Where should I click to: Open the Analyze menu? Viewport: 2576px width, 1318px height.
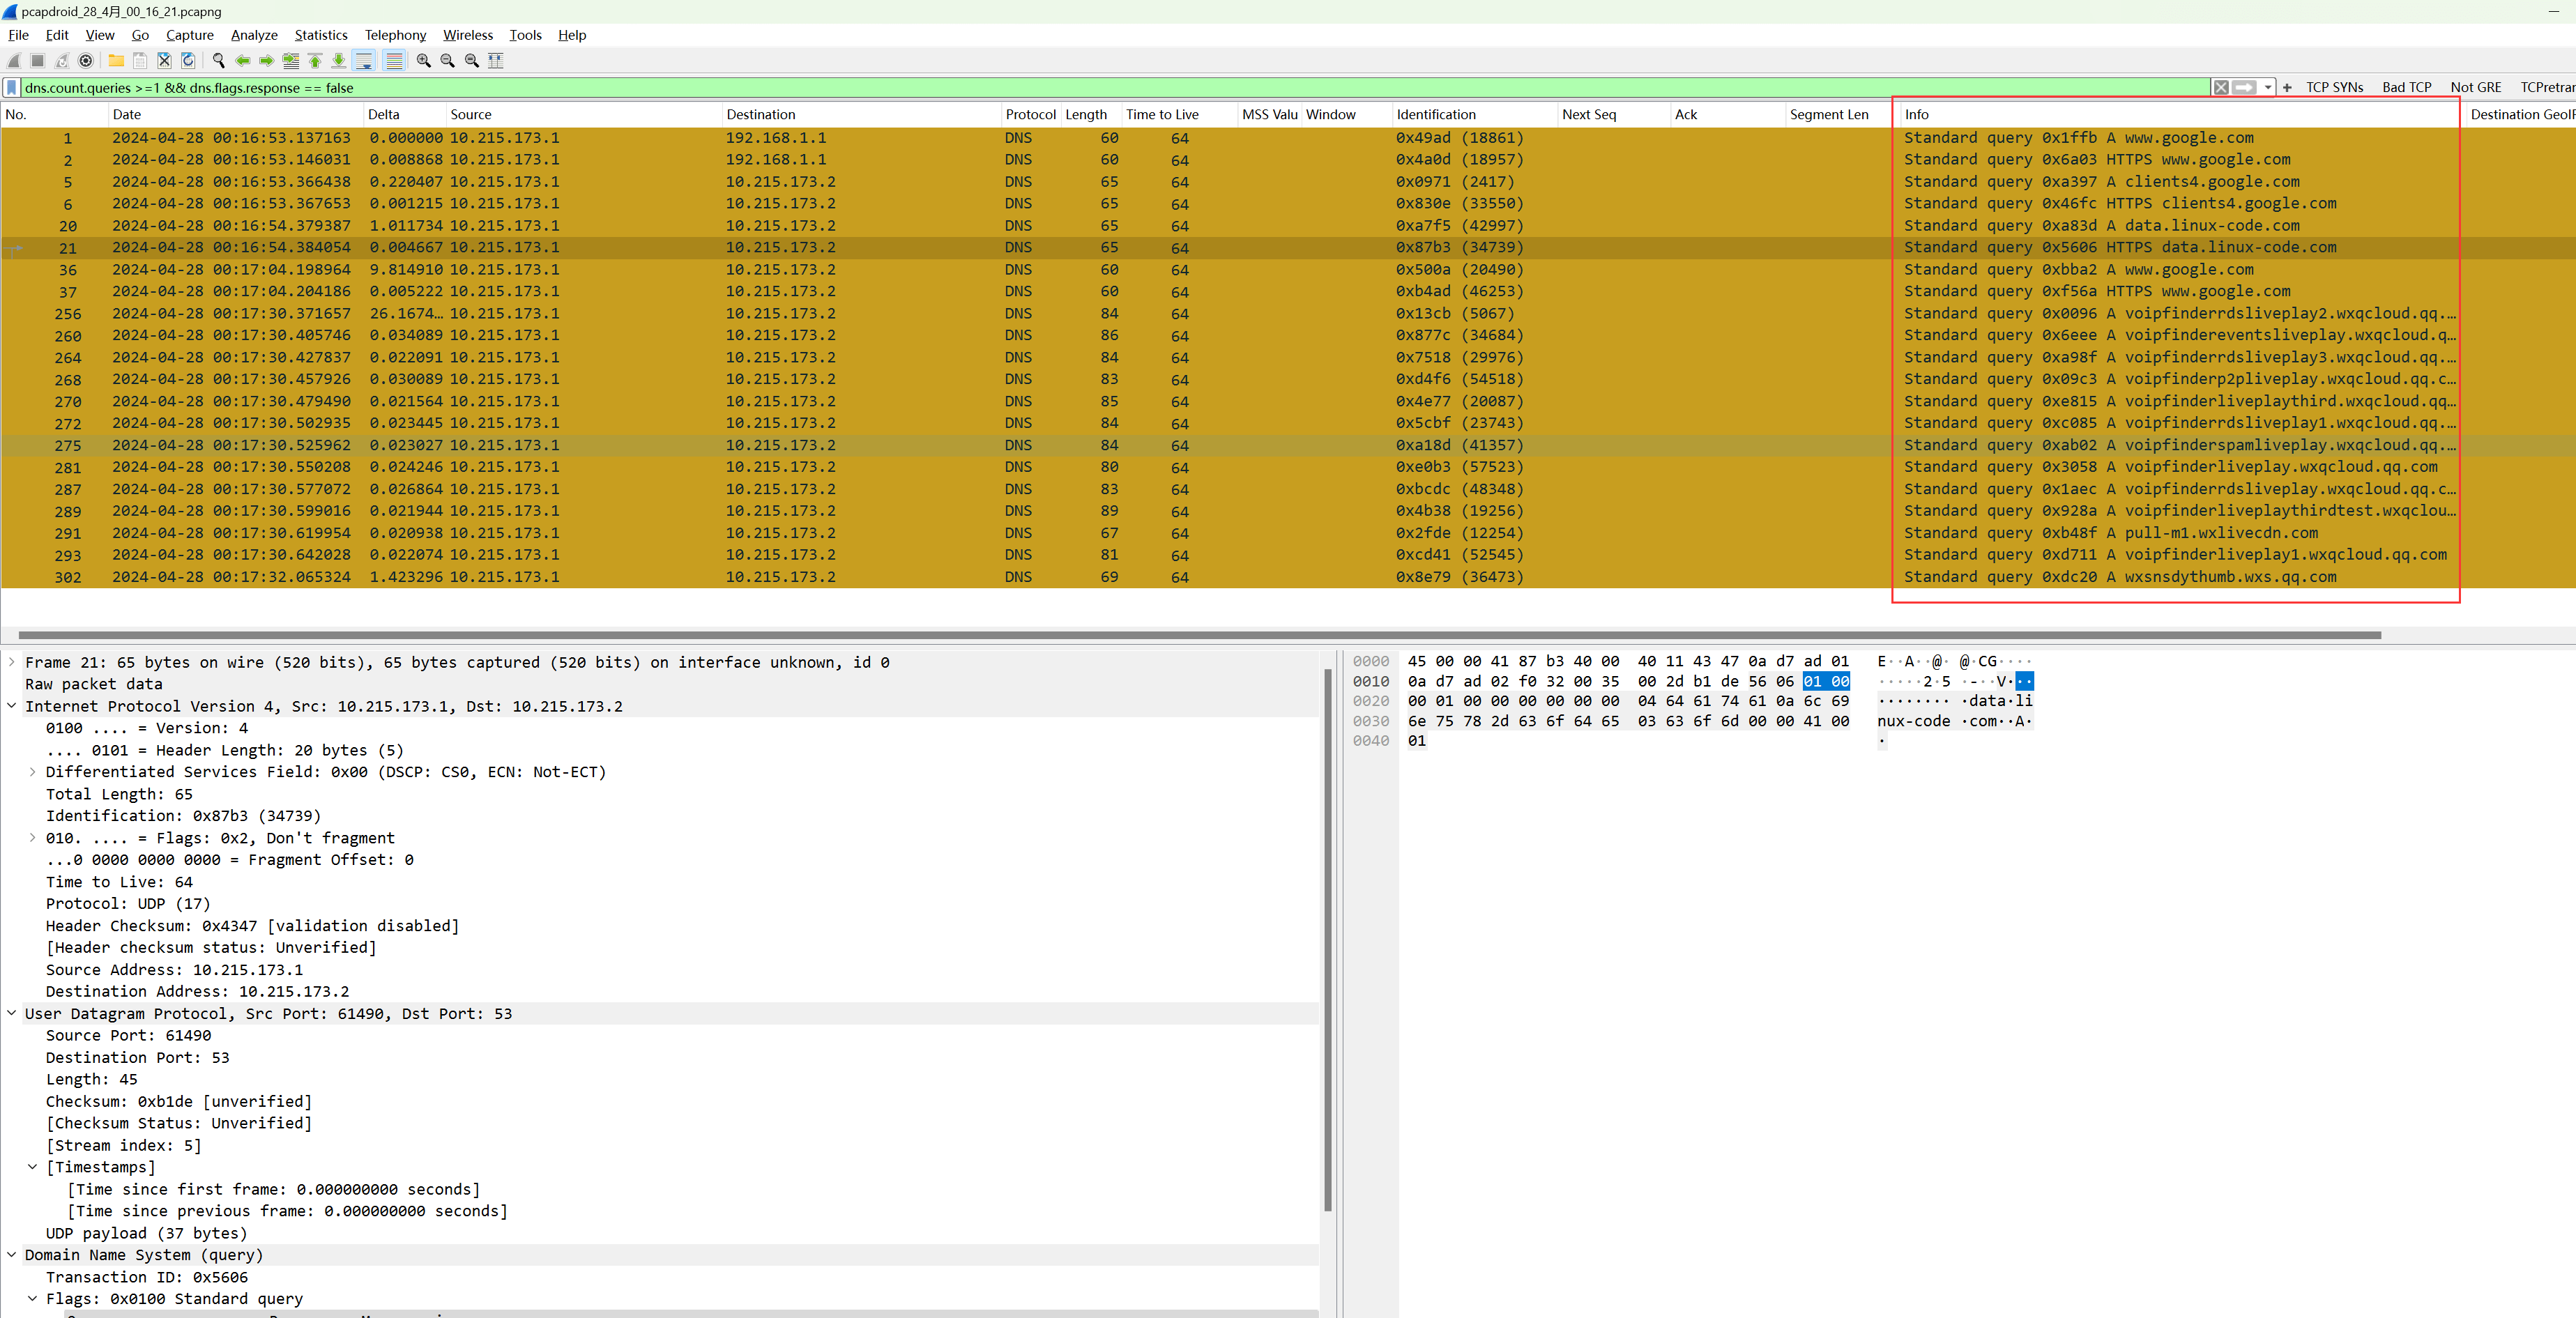(254, 35)
